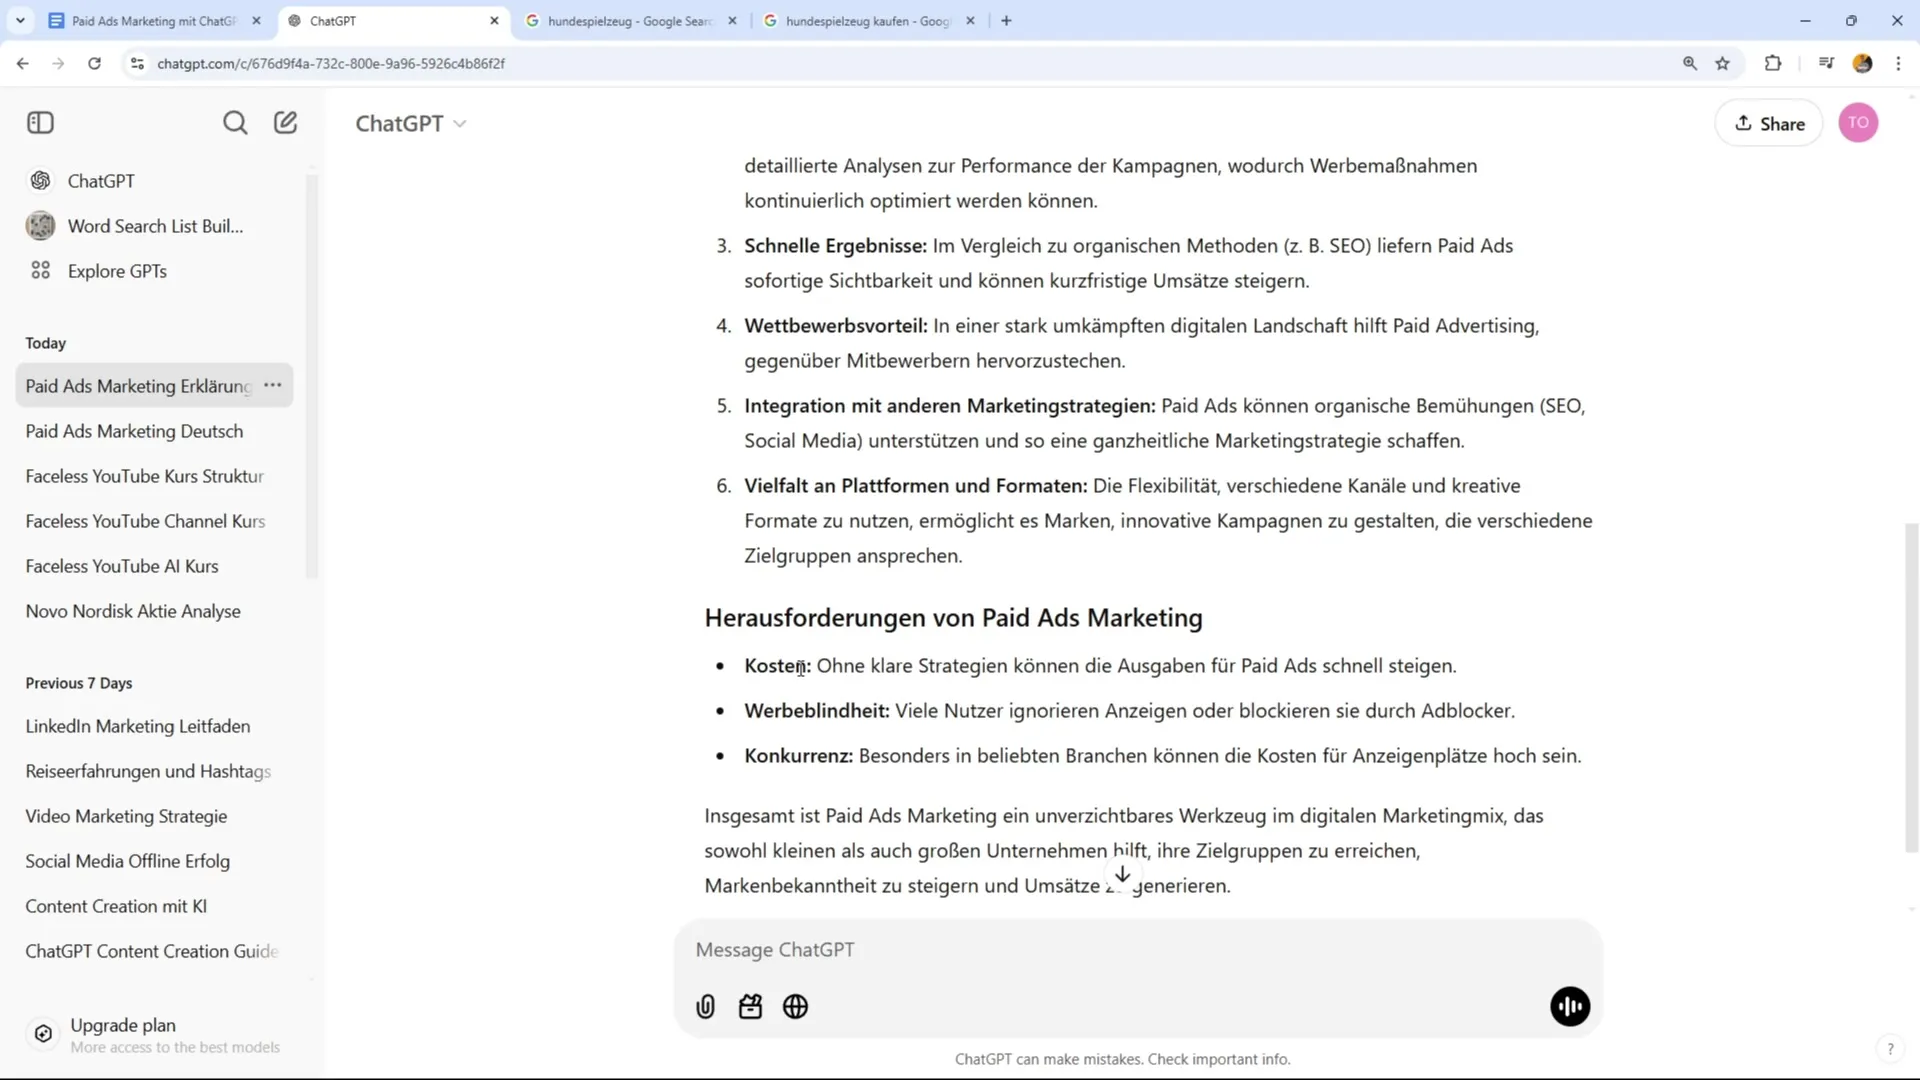Image resolution: width=1920 pixels, height=1080 pixels.
Task: Switch to hundespielzeug Google Search tab
Action: [630, 20]
